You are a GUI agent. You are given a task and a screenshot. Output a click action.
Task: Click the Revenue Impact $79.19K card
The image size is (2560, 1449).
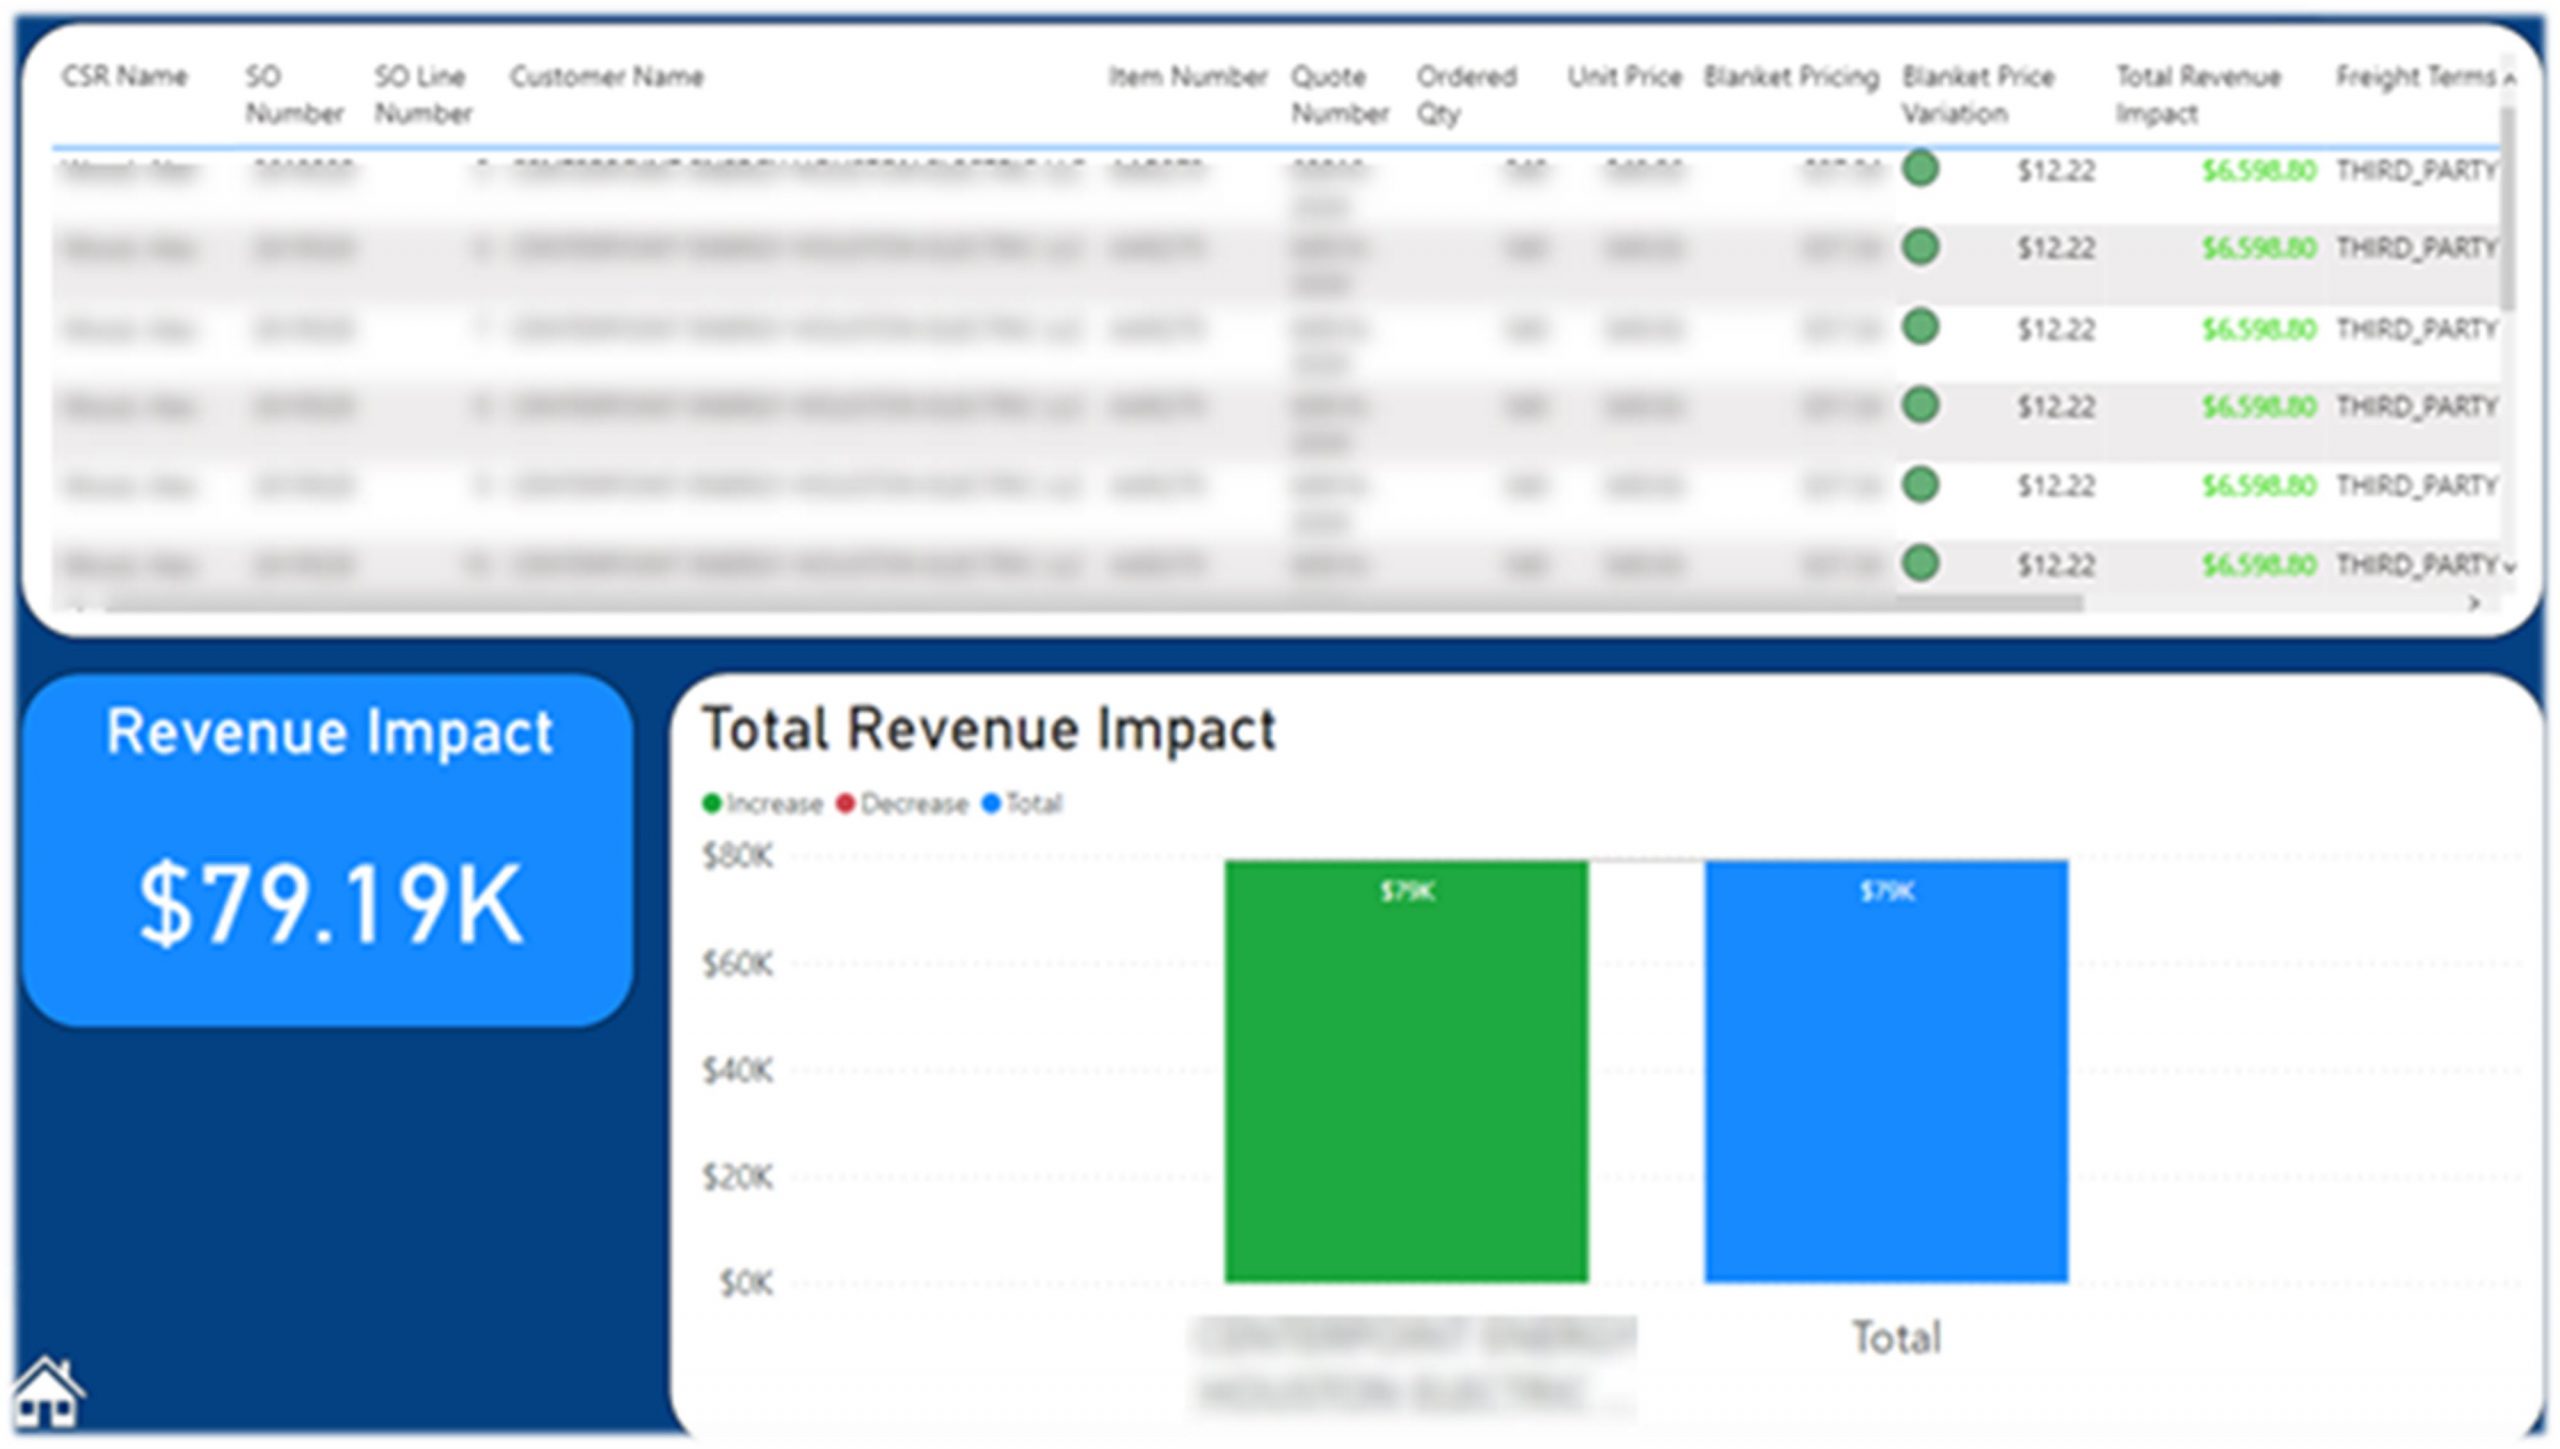[328, 851]
